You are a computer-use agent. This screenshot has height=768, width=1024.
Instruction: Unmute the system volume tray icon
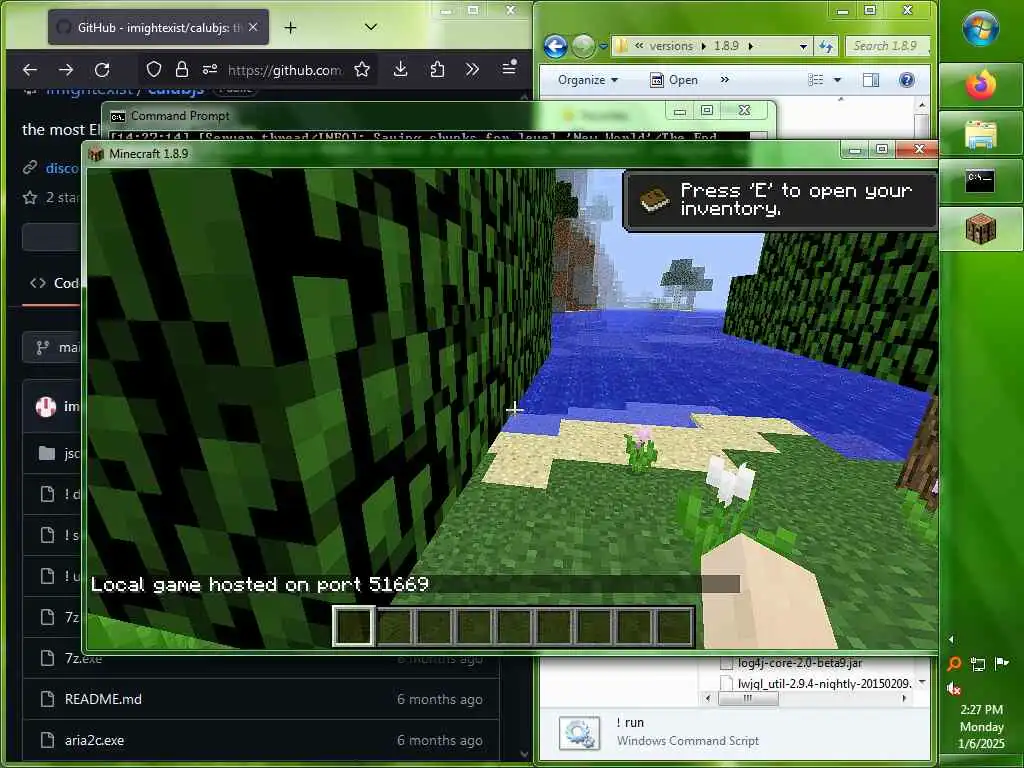tap(953, 688)
